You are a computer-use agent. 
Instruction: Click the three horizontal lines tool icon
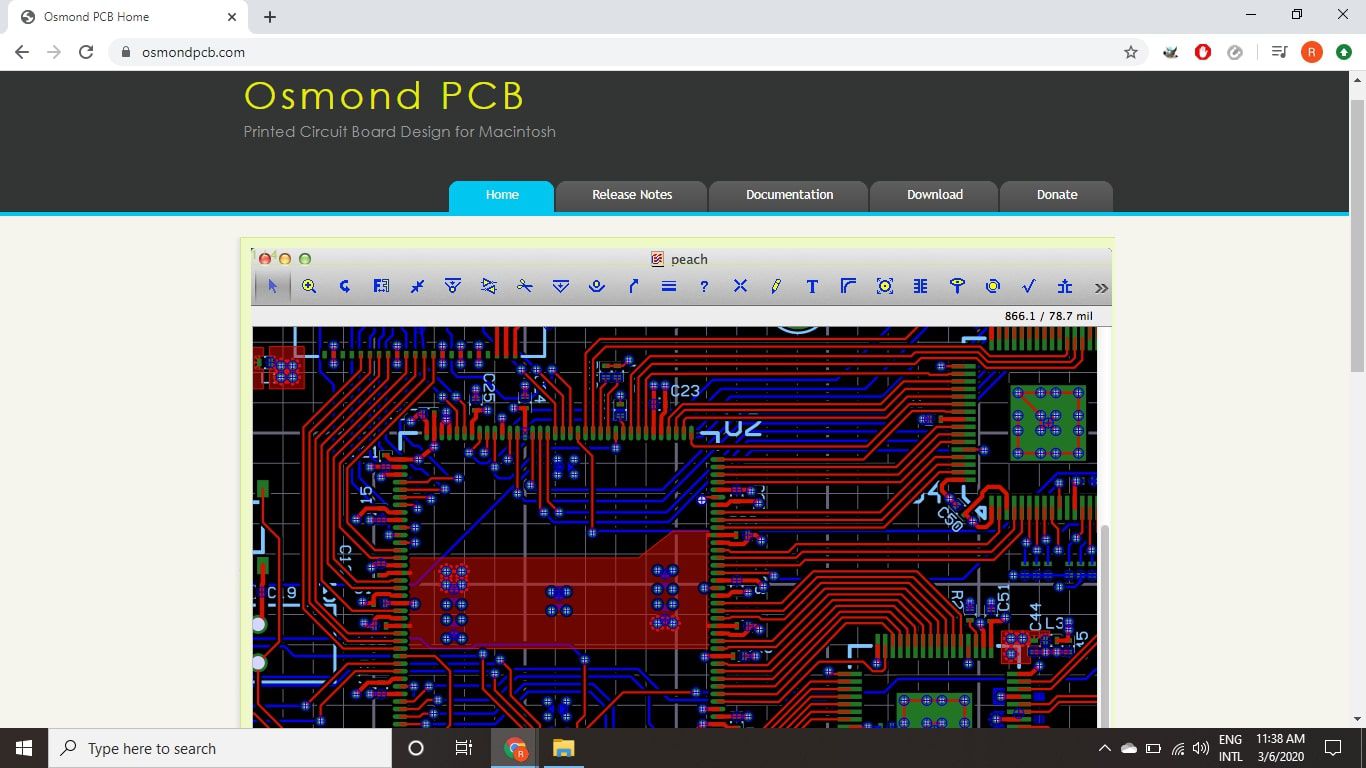(x=669, y=286)
